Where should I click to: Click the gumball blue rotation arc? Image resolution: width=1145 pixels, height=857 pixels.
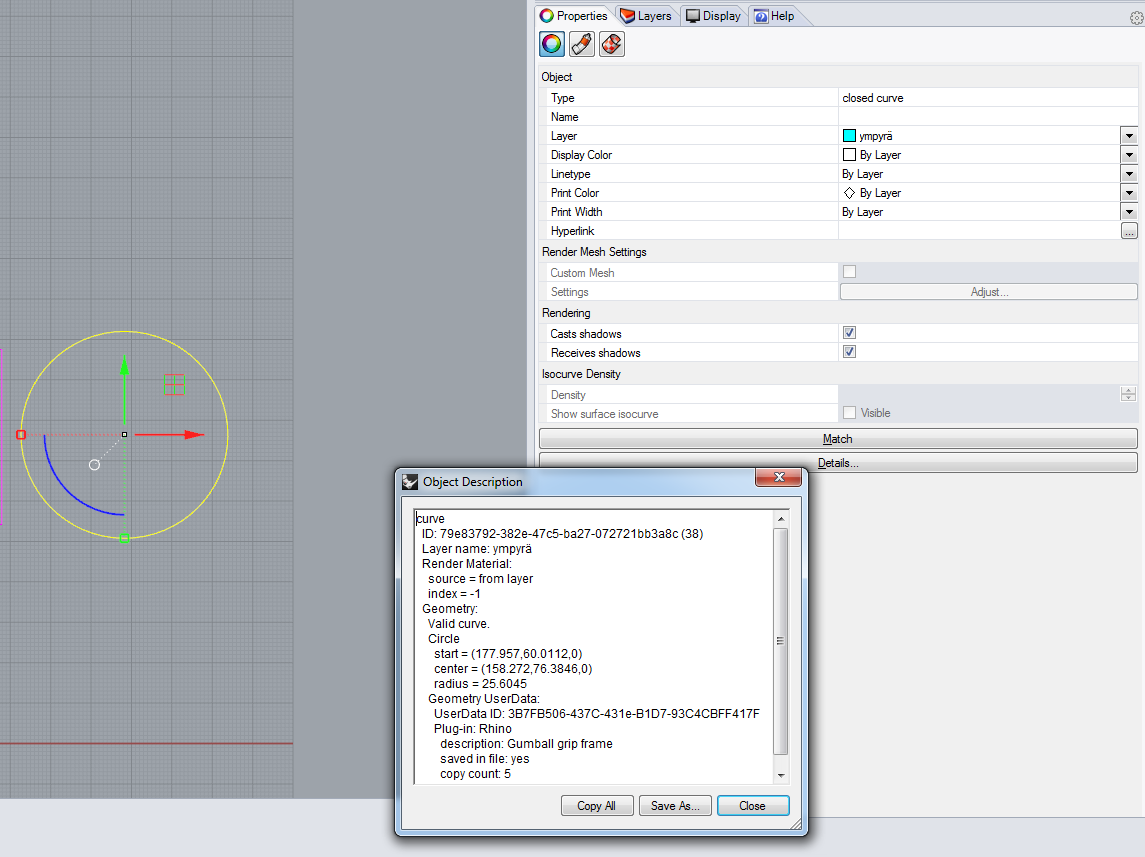(x=69, y=491)
